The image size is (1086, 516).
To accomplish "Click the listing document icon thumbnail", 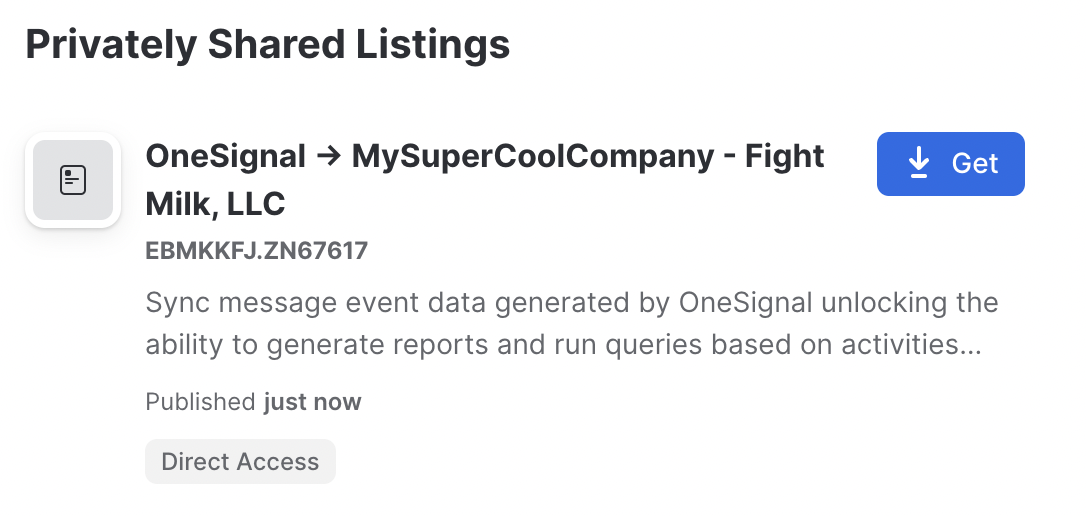I will coord(73,180).
